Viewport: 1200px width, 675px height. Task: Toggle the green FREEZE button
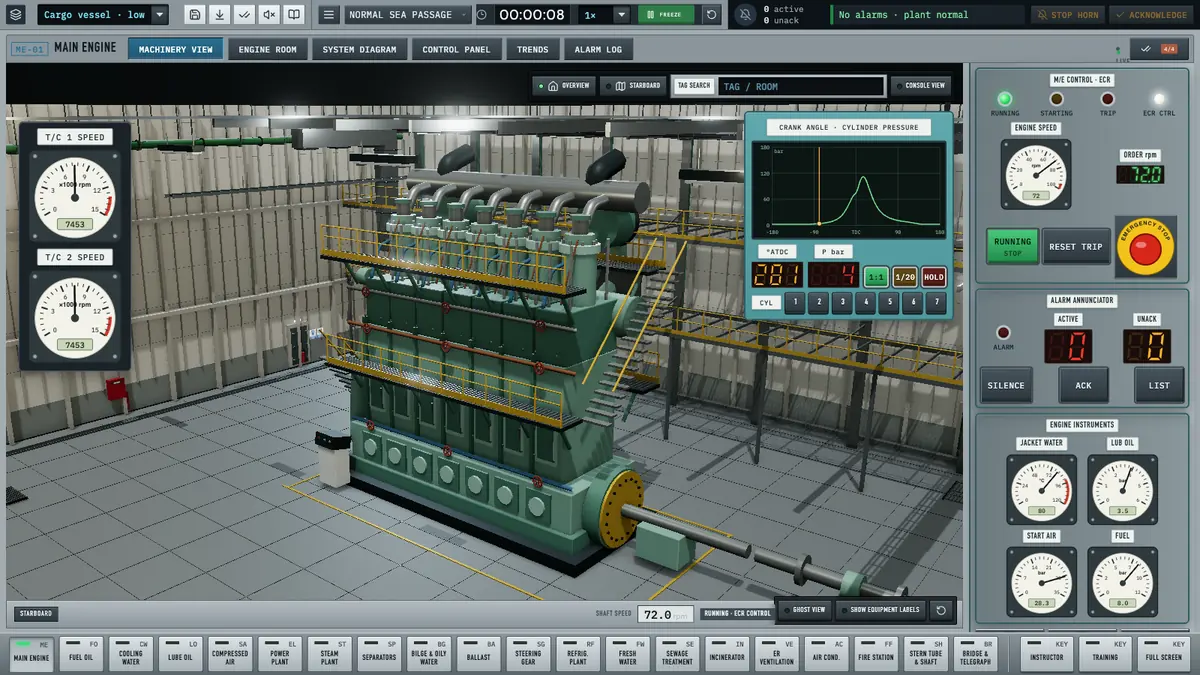coord(666,15)
